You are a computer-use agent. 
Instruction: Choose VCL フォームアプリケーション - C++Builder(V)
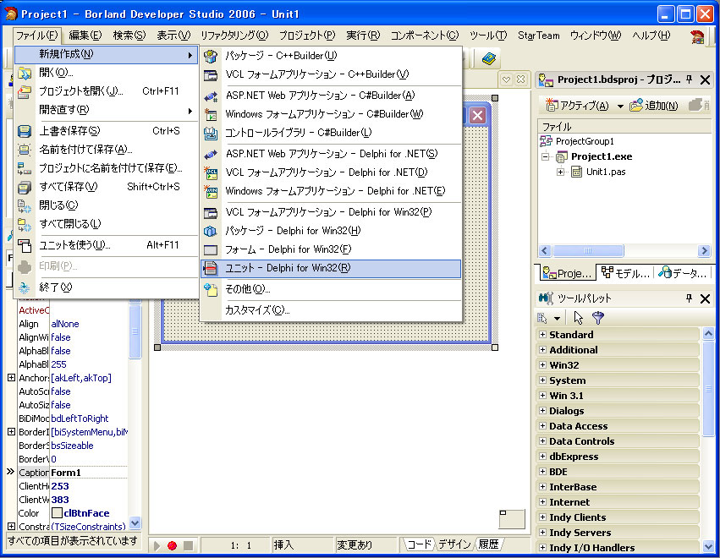tap(331, 74)
